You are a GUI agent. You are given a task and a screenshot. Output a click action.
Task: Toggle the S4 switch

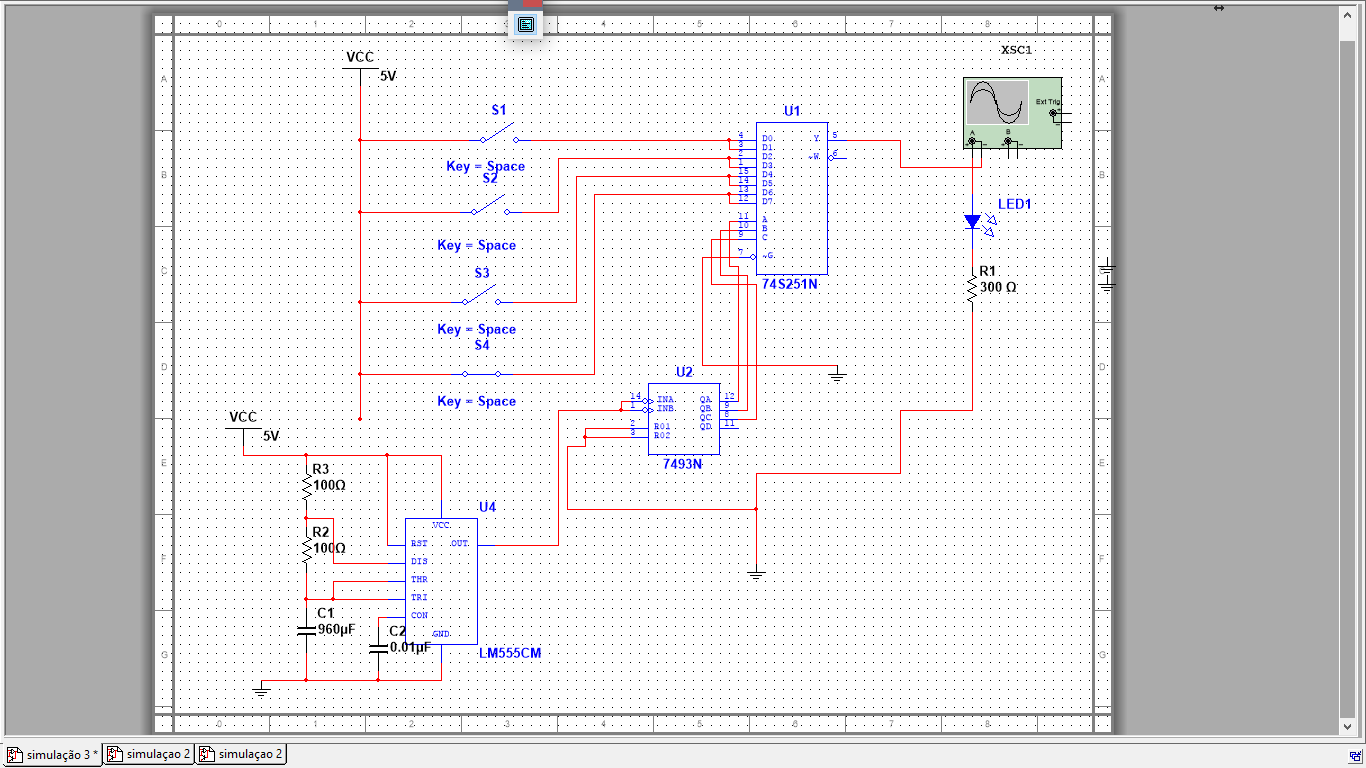click(481, 373)
